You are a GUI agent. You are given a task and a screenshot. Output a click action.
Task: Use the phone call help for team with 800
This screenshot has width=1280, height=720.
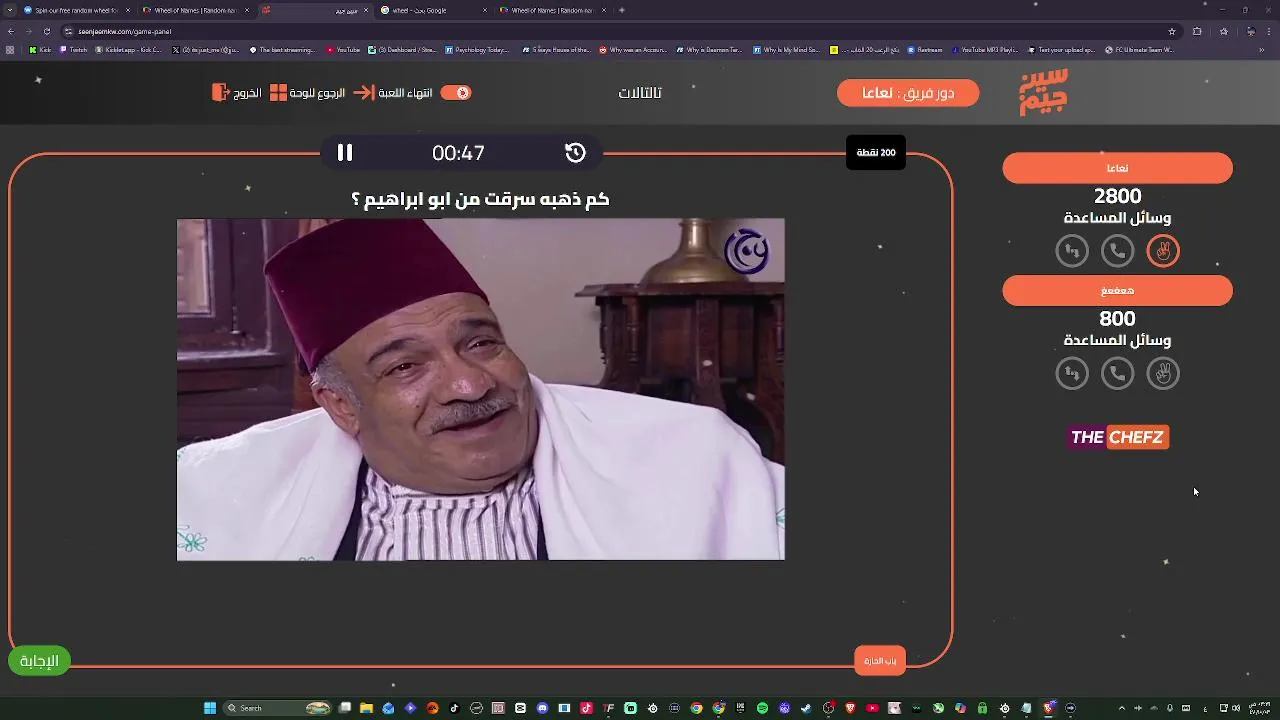(1117, 374)
